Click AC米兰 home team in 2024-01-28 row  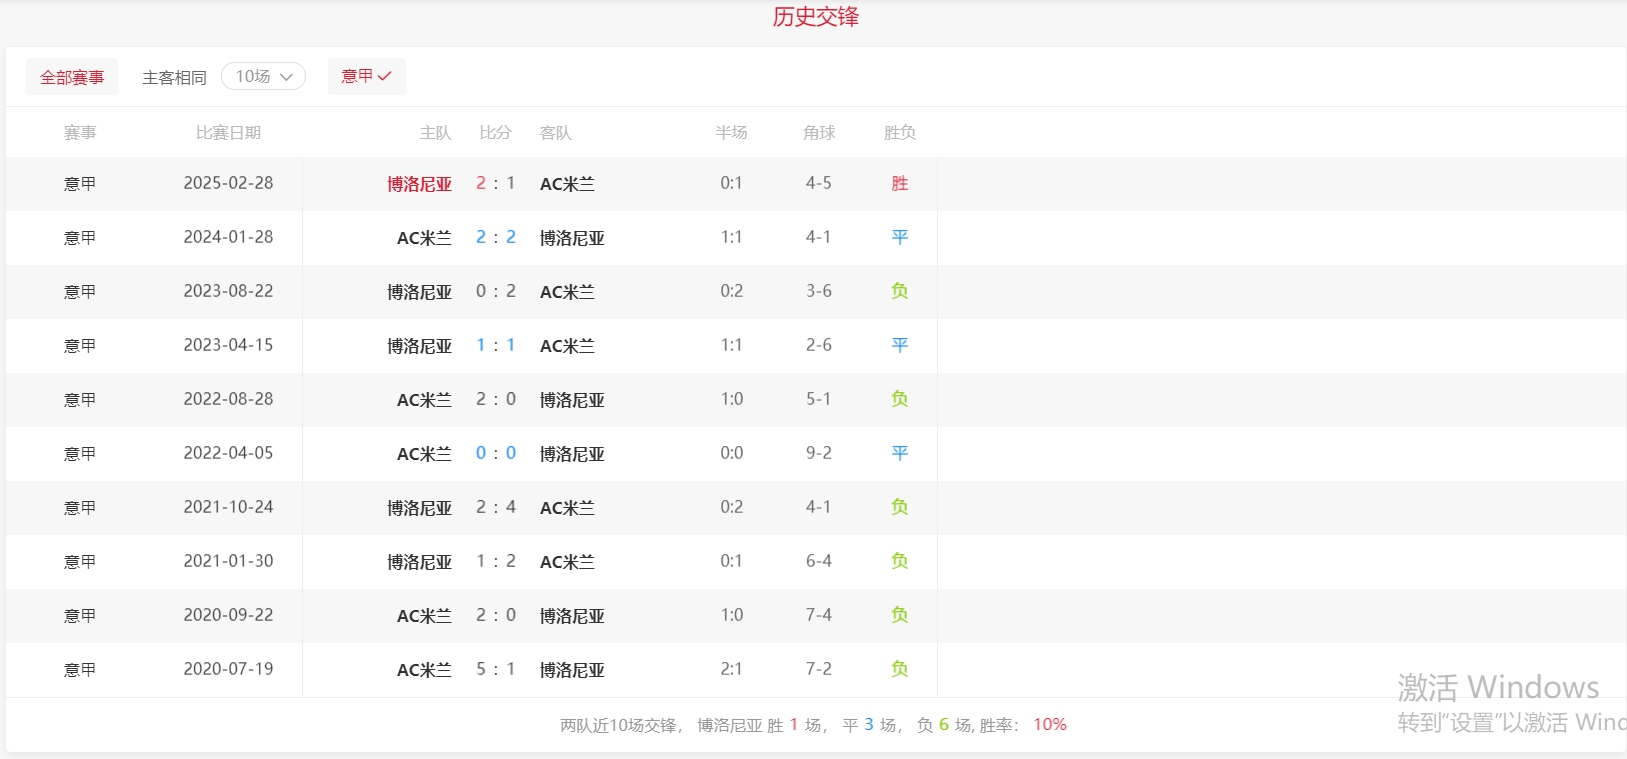point(424,238)
